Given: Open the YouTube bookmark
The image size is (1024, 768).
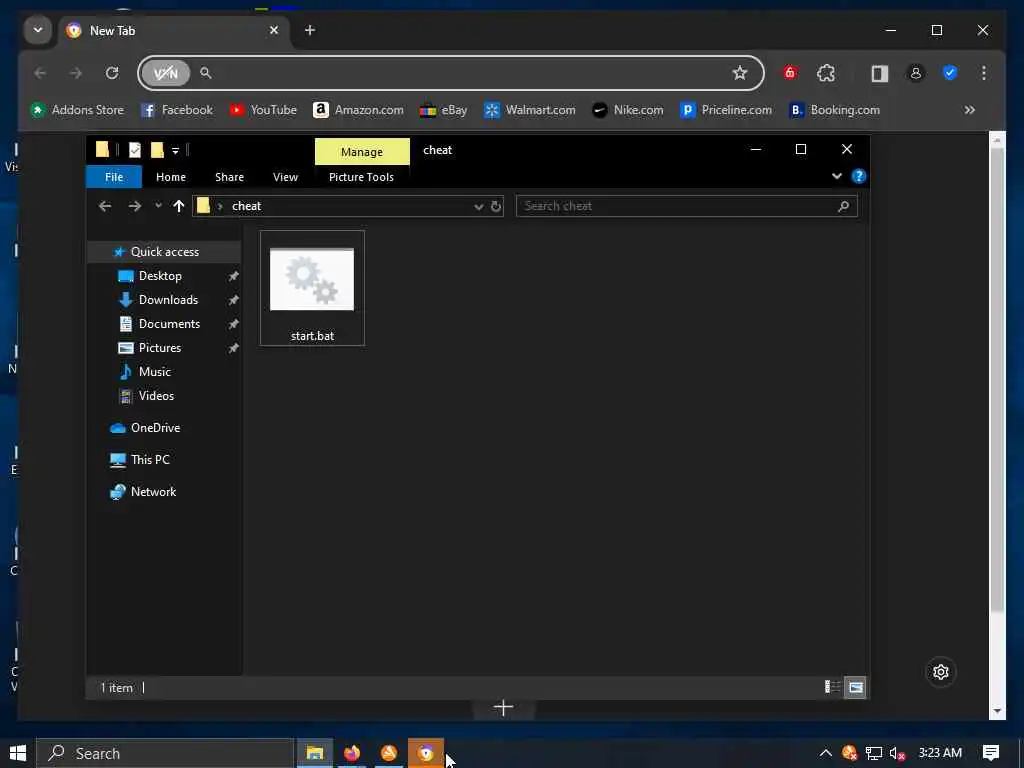Looking at the screenshot, I should coord(263,110).
